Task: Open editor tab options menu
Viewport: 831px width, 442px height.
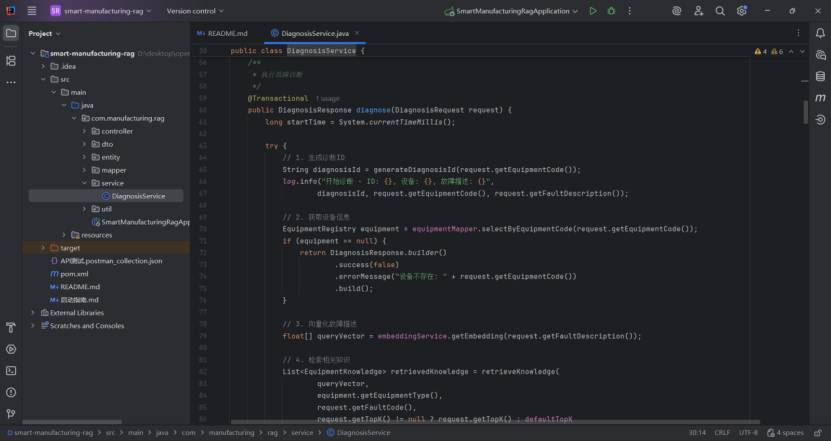Action: [x=798, y=33]
